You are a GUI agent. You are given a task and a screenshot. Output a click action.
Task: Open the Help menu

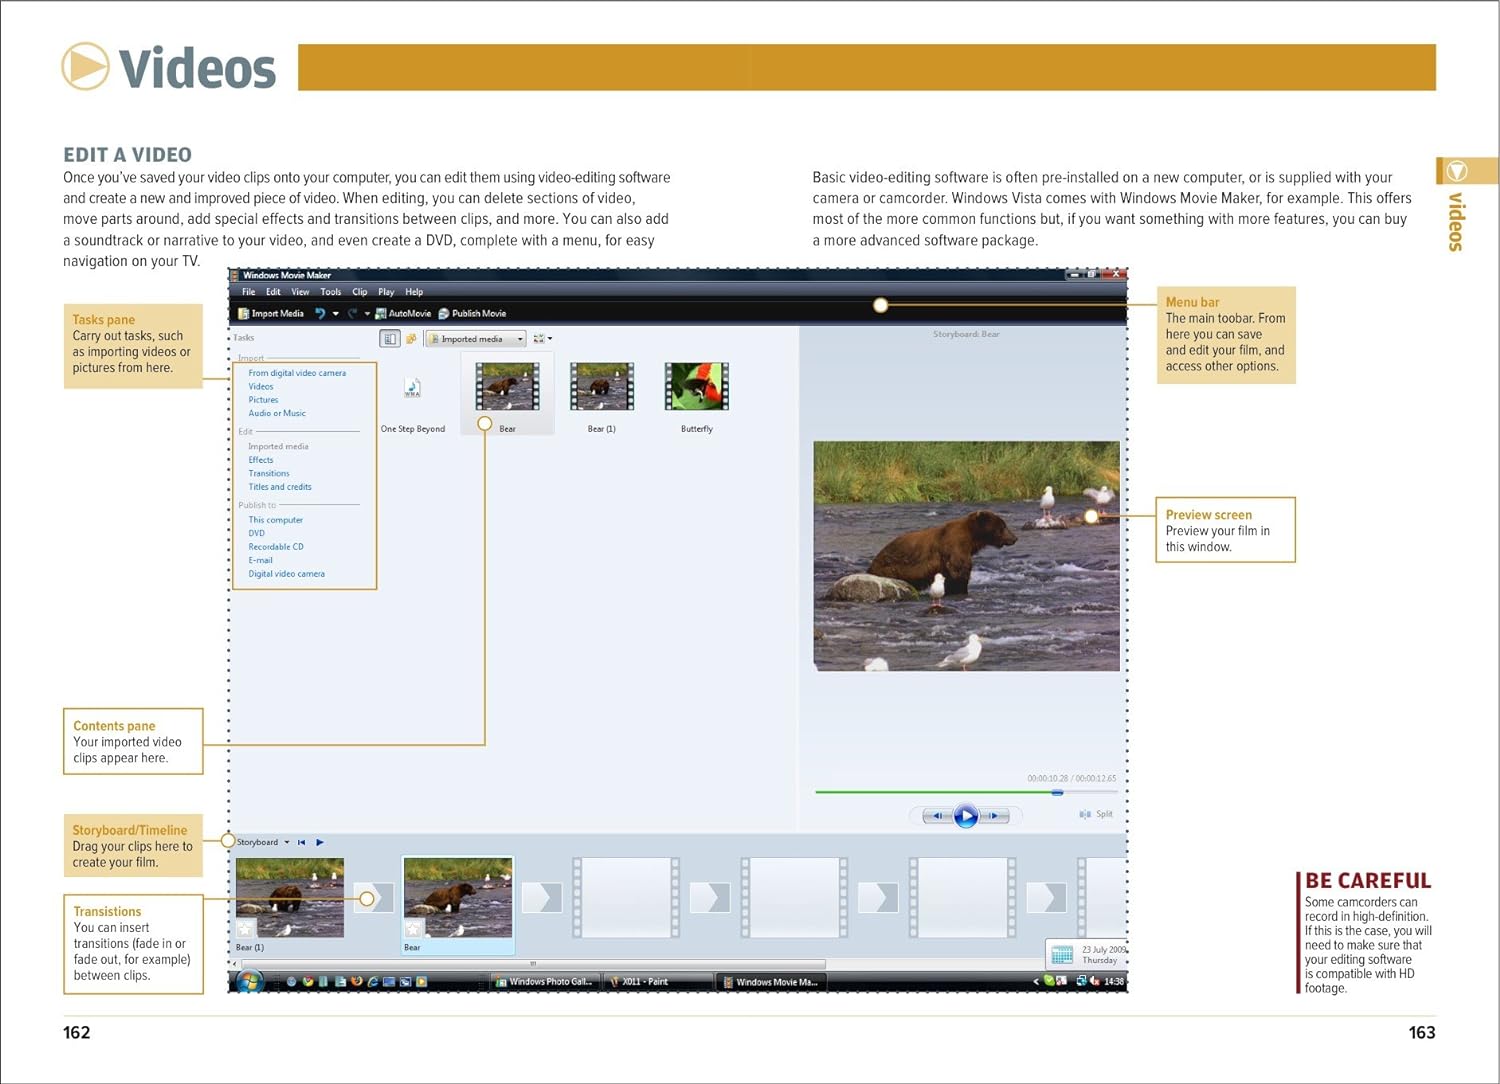click(414, 292)
